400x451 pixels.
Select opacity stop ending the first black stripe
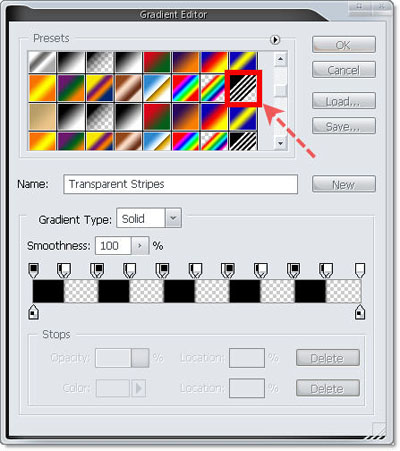(x=64, y=270)
